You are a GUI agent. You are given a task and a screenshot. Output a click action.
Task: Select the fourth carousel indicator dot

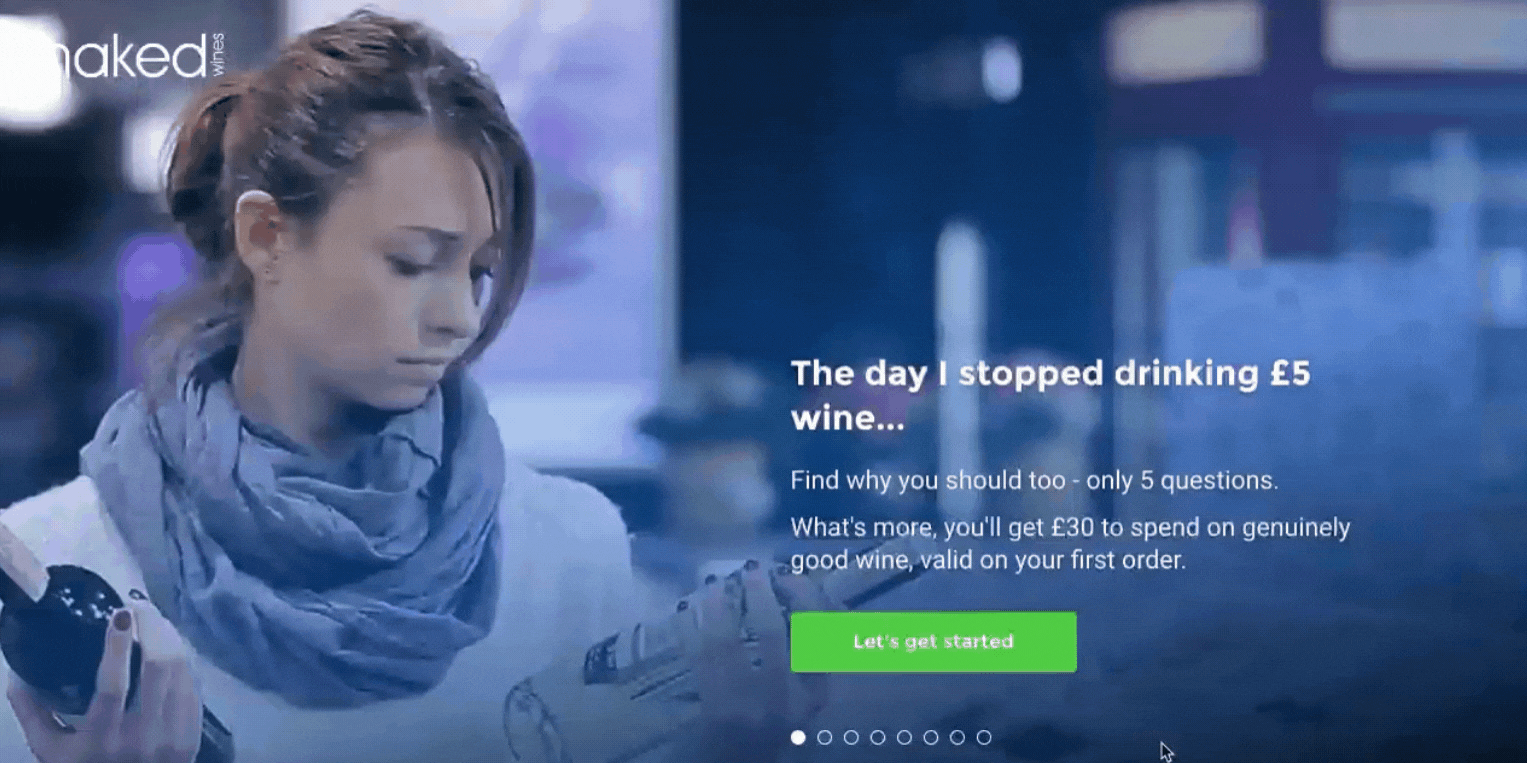878,737
